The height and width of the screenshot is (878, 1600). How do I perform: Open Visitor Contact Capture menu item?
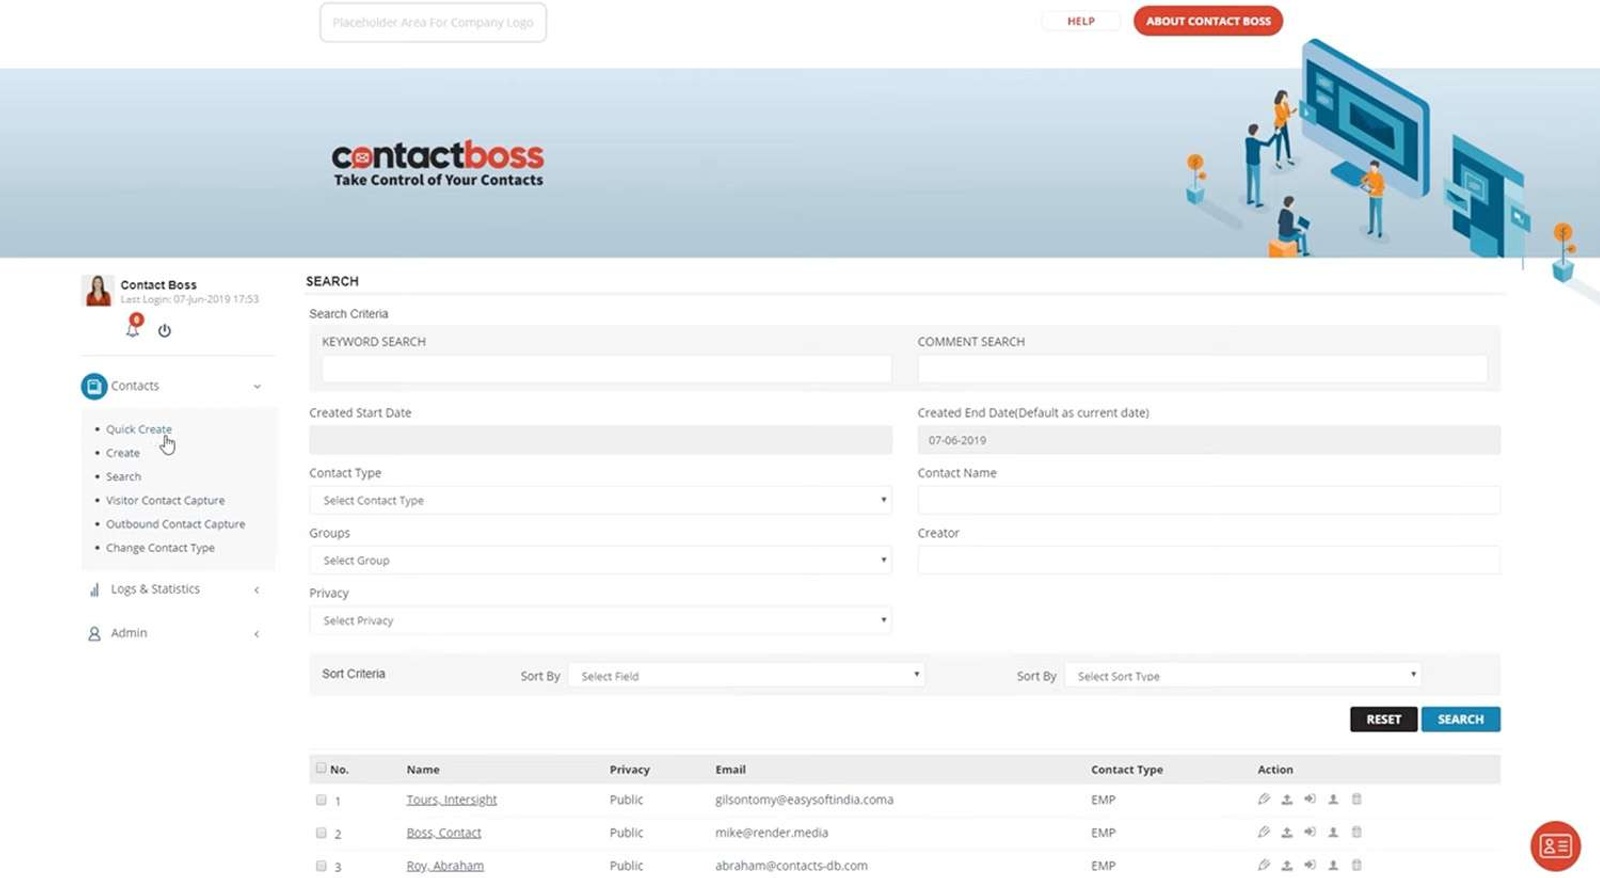[x=165, y=501]
